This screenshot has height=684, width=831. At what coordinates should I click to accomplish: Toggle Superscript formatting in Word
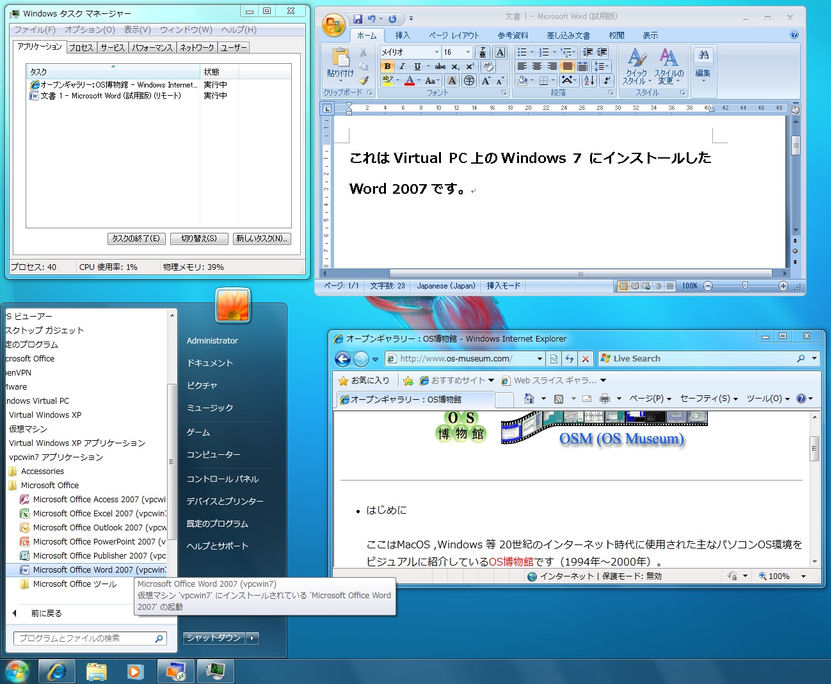tap(470, 66)
